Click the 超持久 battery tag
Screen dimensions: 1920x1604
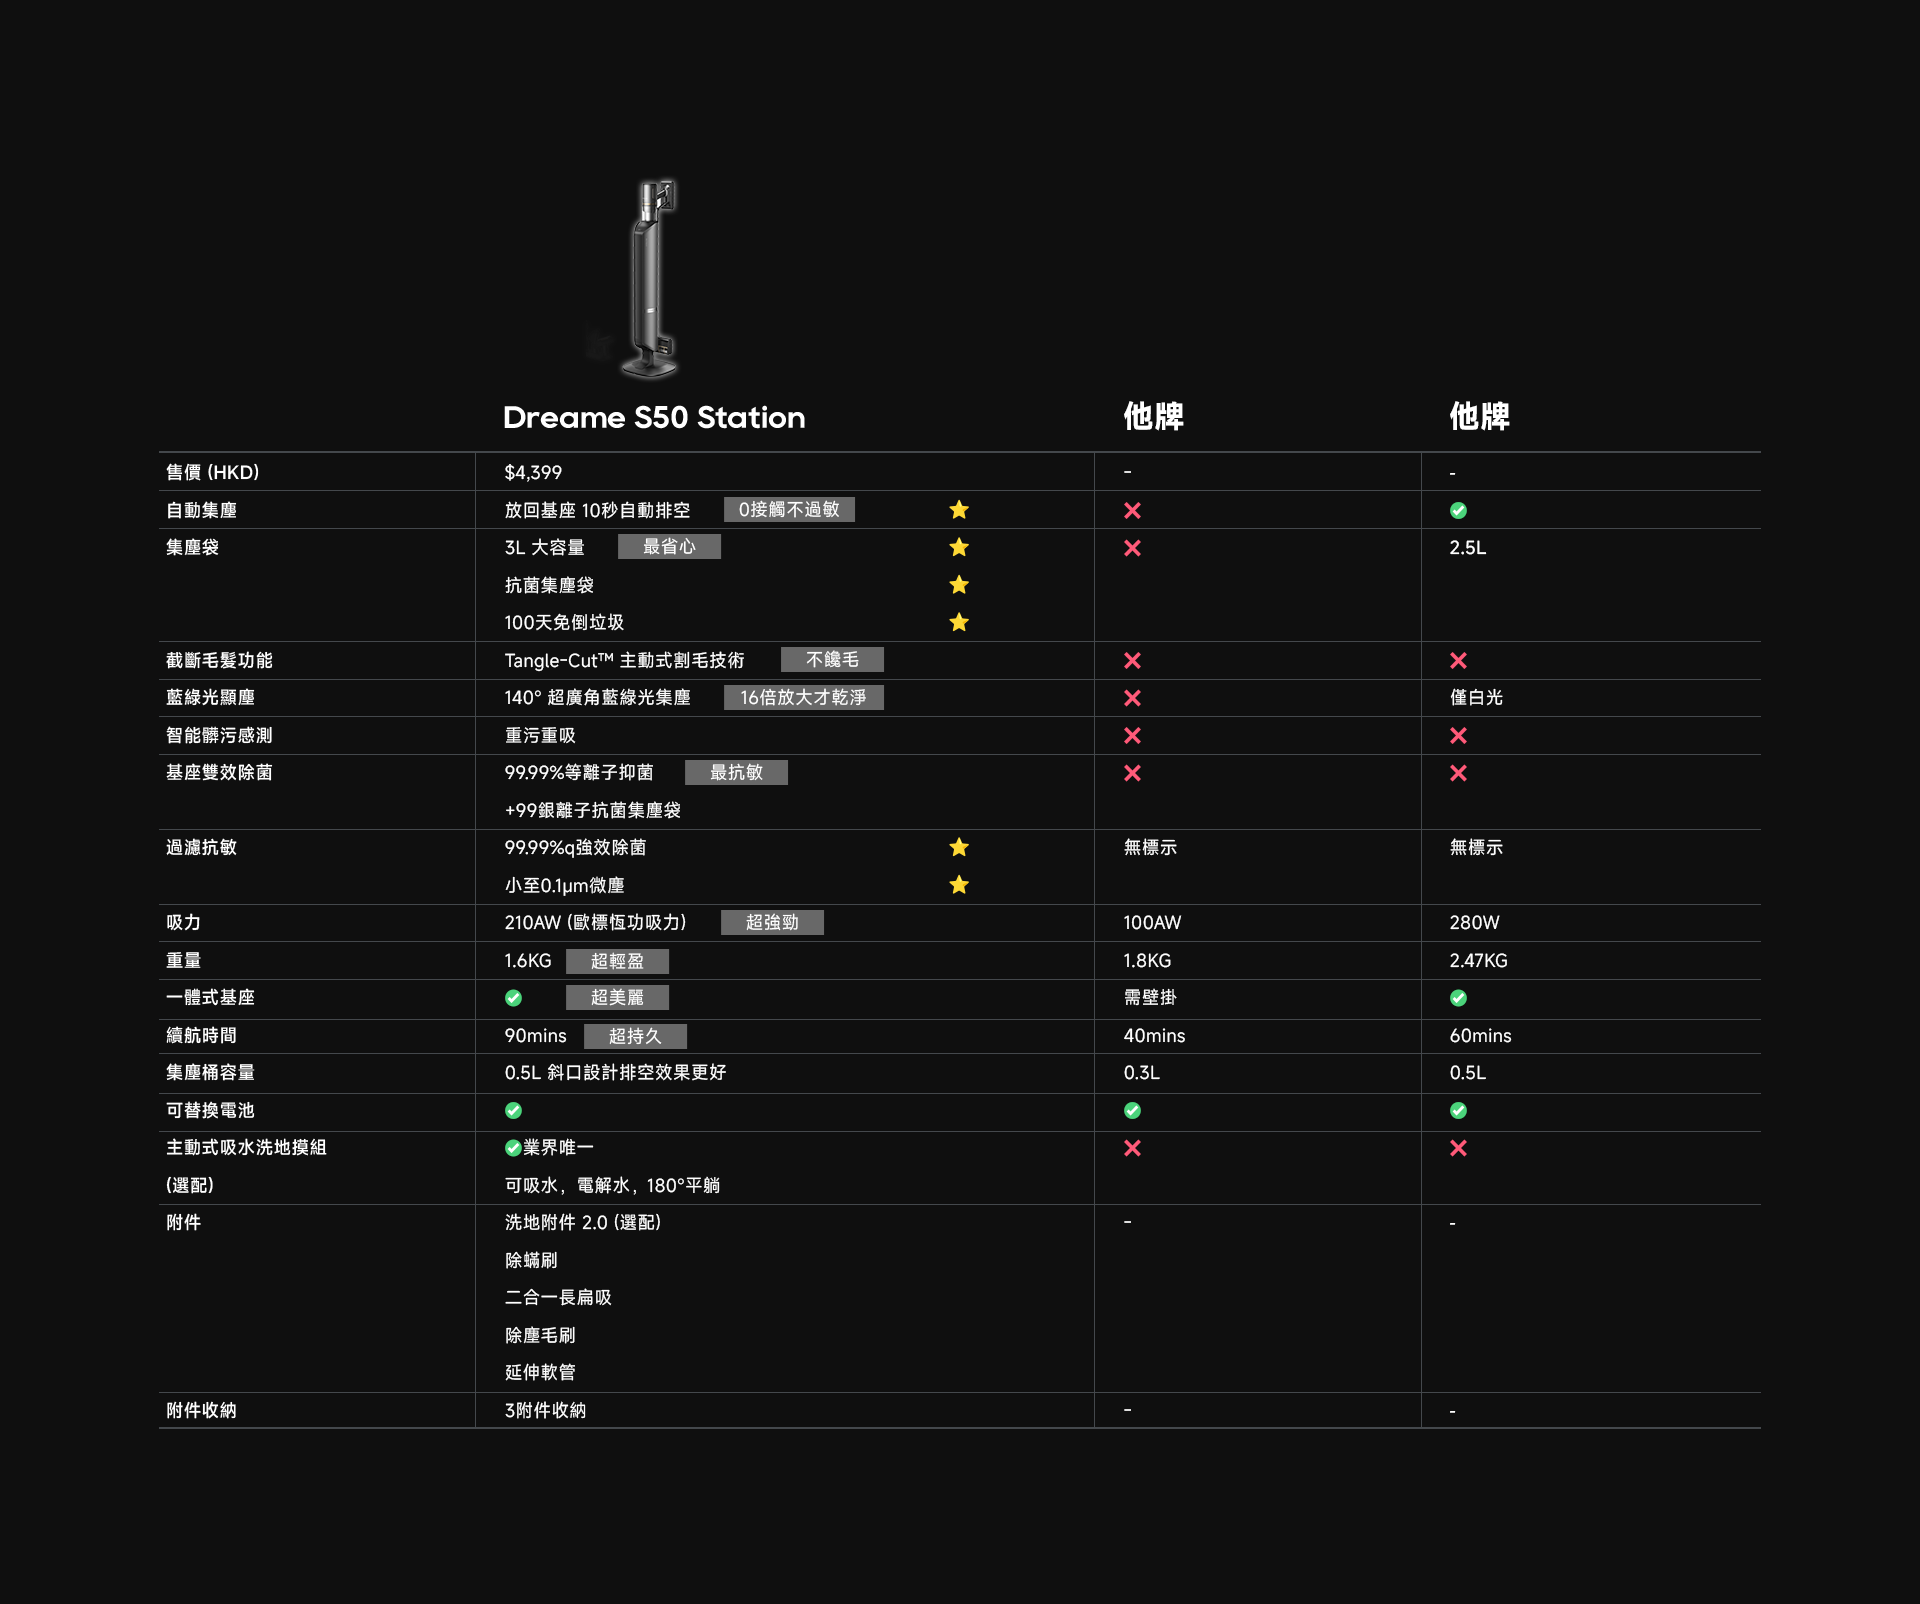[x=635, y=1036]
